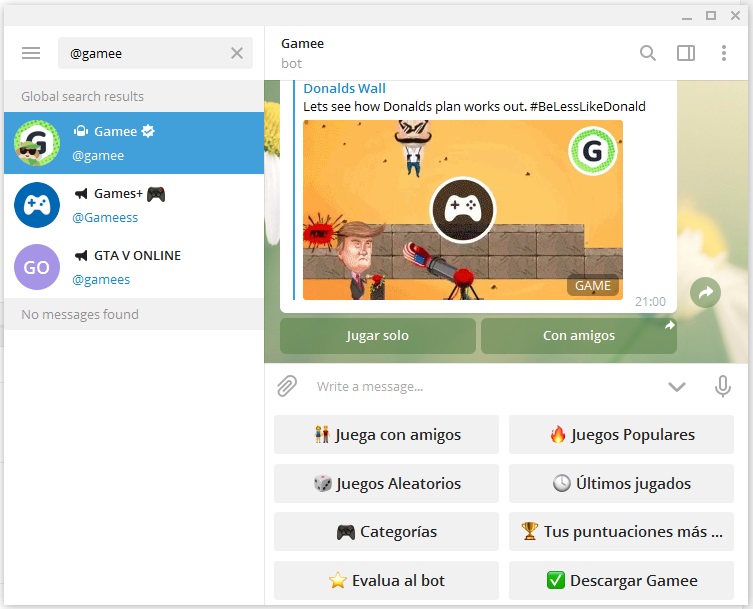Viewport: 753px width, 609px height.
Task: Click the Gamee chat title header
Action: [303, 44]
